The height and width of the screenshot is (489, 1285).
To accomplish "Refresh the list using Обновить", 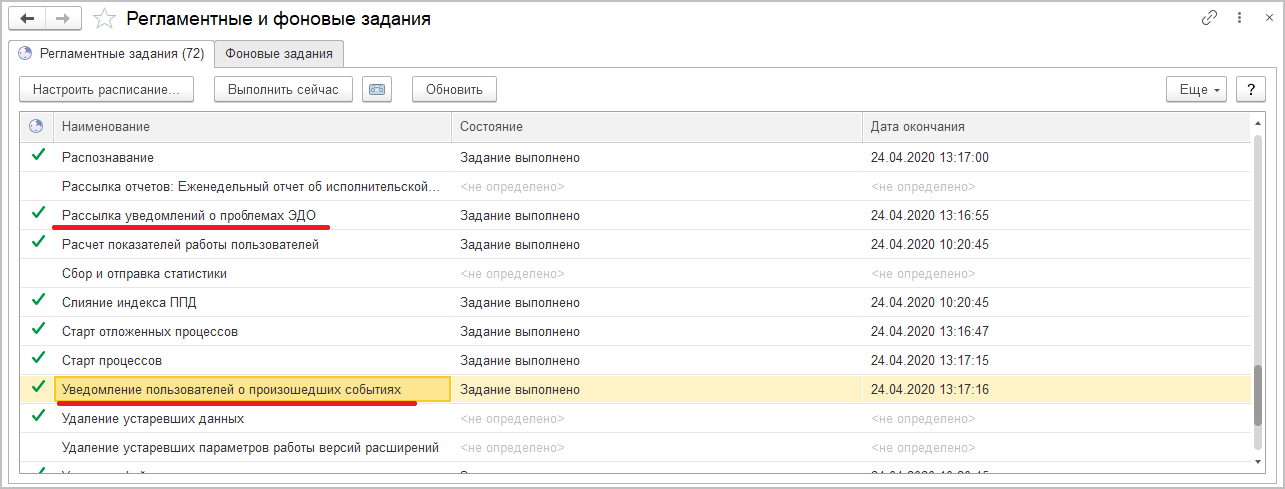I will tap(454, 89).
